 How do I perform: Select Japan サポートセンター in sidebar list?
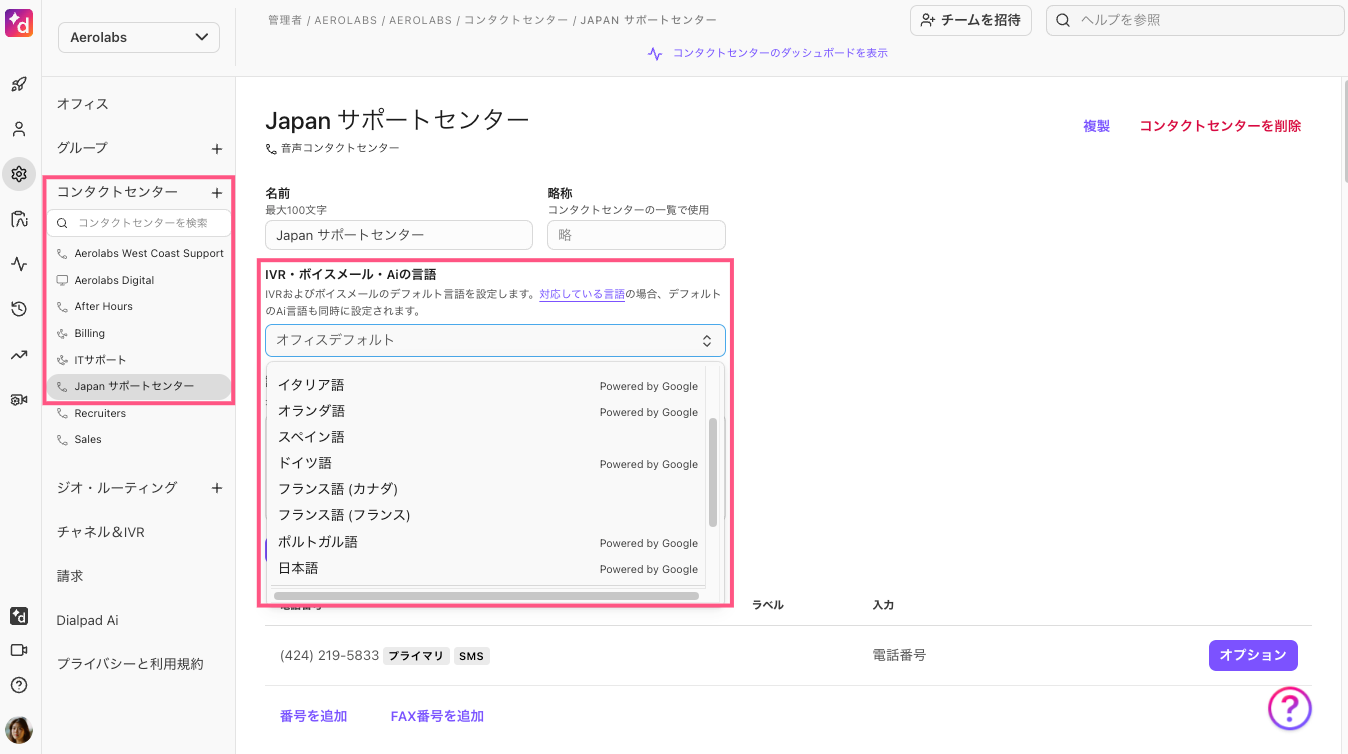140,386
